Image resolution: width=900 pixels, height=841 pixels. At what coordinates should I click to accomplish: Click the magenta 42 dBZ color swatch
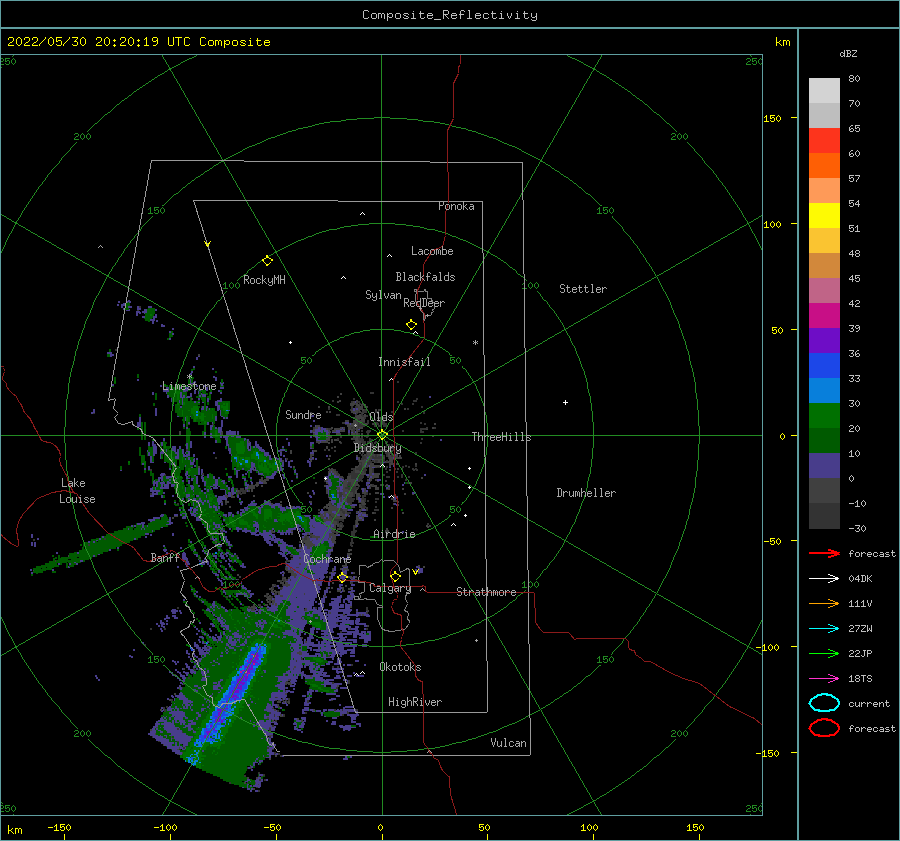coord(824,315)
